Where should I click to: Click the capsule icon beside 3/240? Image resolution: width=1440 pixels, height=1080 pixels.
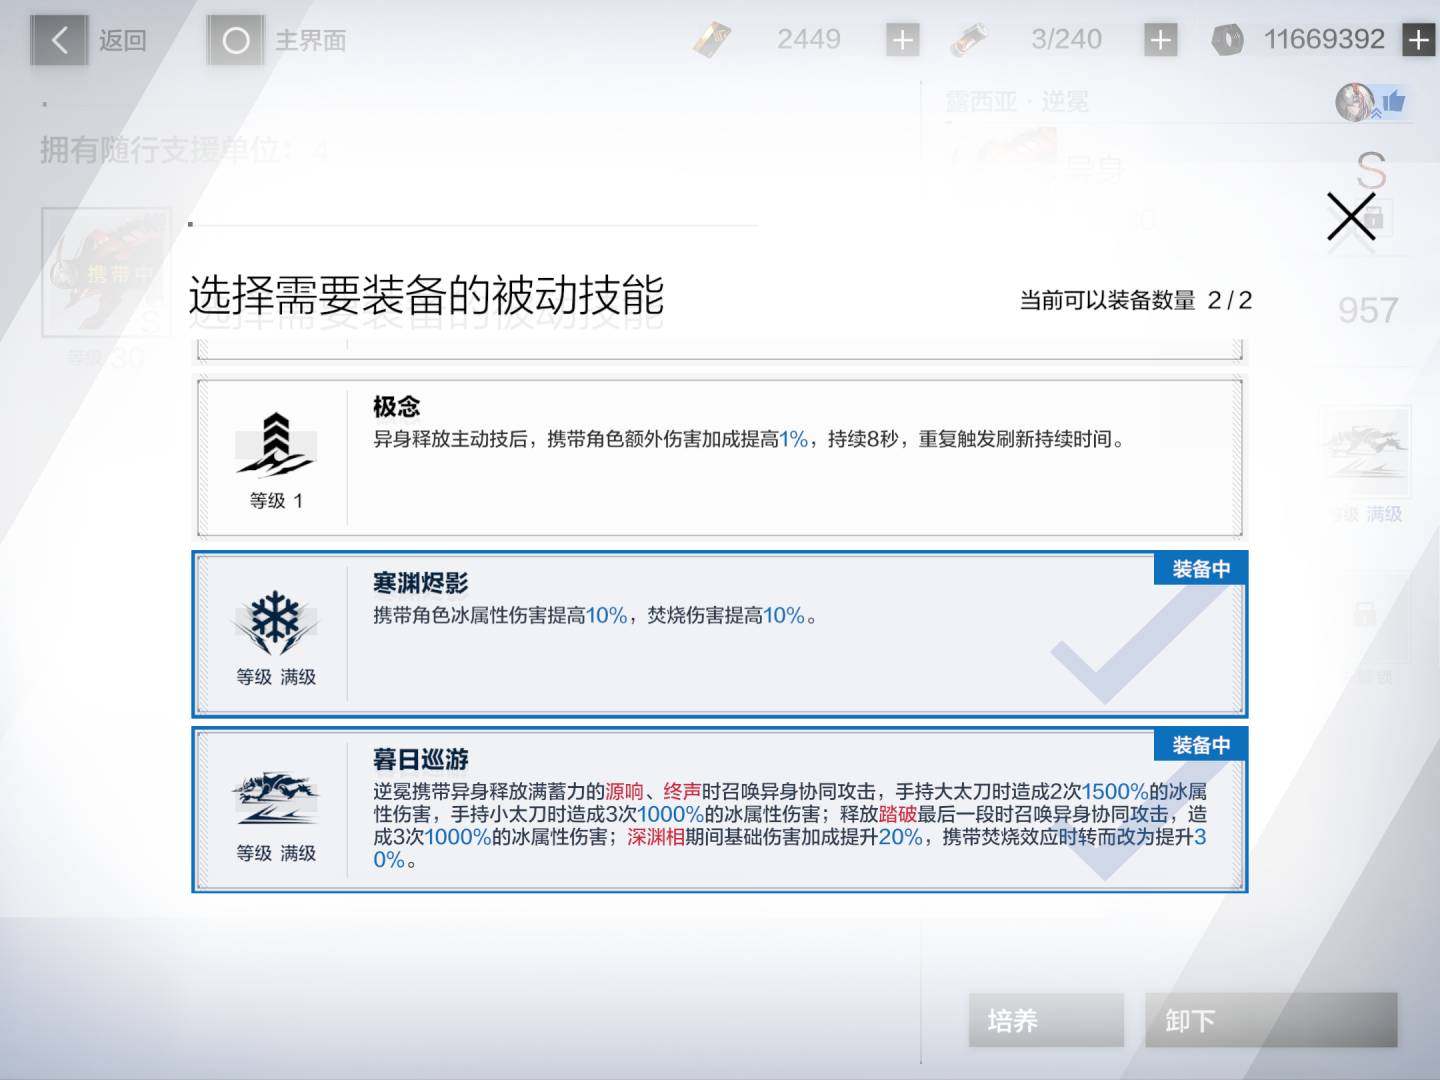point(968,40)
